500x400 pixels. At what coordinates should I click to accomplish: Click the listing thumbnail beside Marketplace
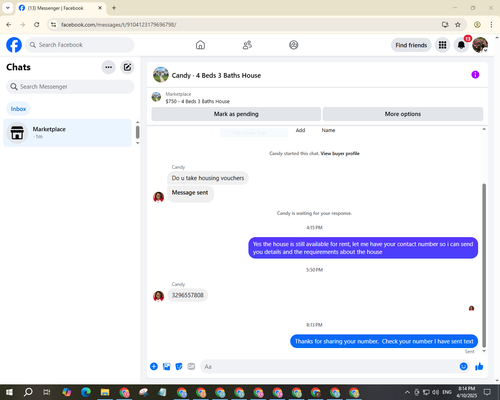(156, 97)
